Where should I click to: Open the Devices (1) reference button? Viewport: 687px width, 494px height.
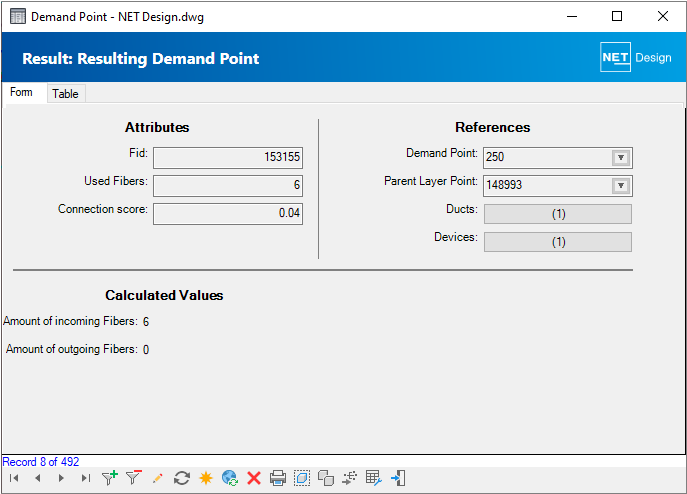pyautogui.click(x=557, y=242)
